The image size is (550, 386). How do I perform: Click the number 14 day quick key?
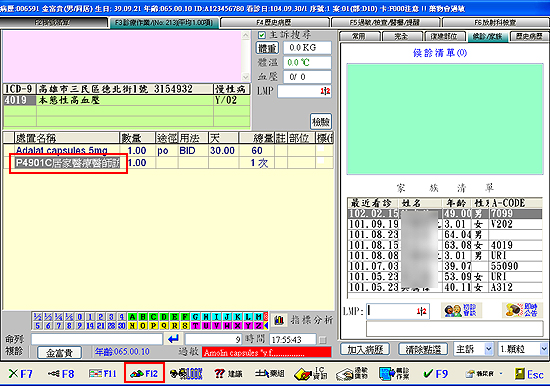(90, 326)
